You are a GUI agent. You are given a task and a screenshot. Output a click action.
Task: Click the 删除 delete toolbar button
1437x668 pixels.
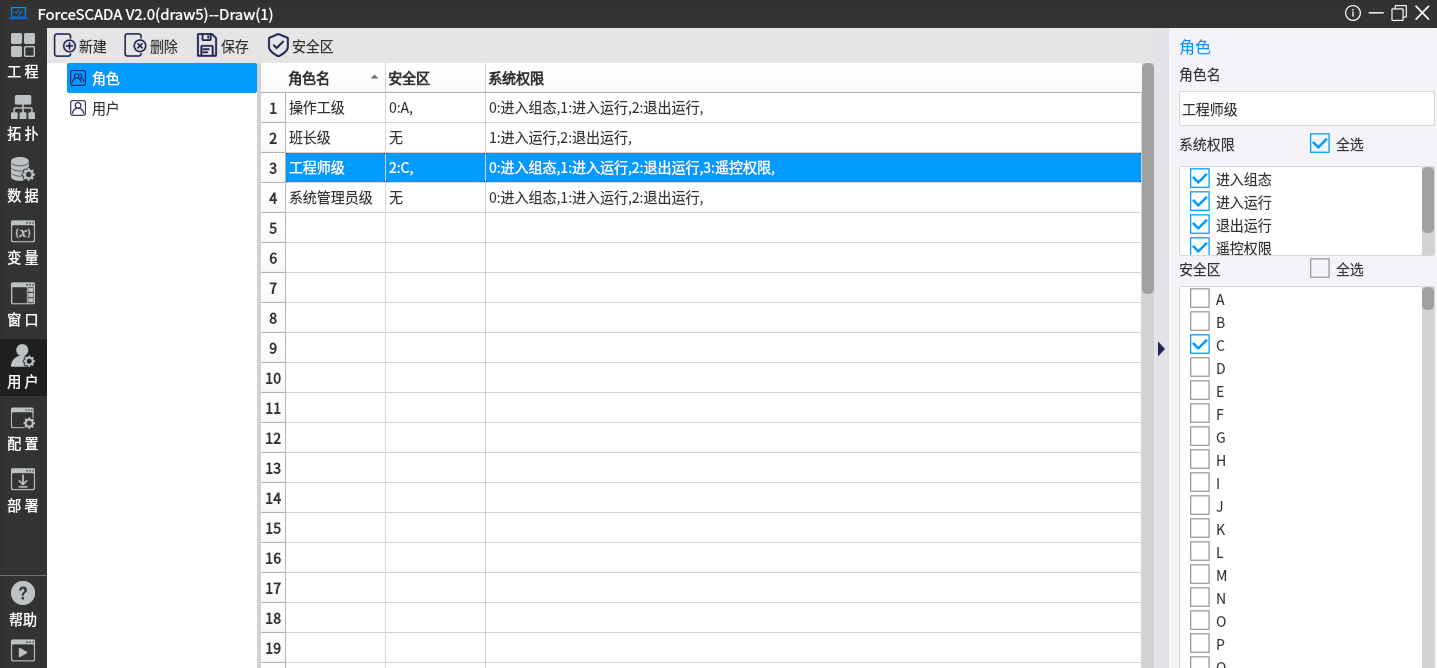pyautogui.click(x=151, y=46)
